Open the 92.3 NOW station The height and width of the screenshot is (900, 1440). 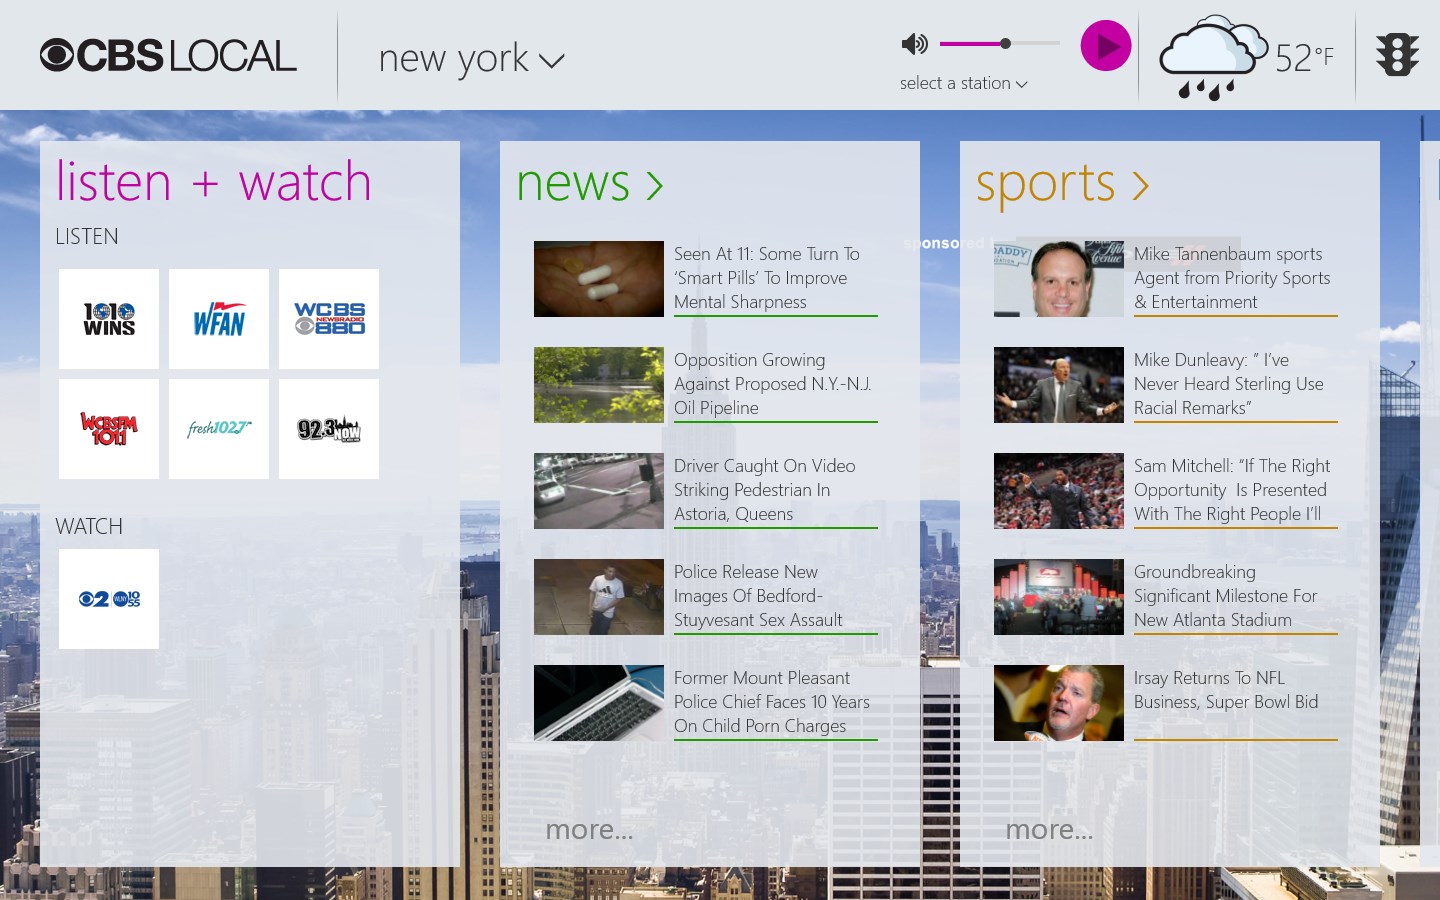click(x=328, y=428)
